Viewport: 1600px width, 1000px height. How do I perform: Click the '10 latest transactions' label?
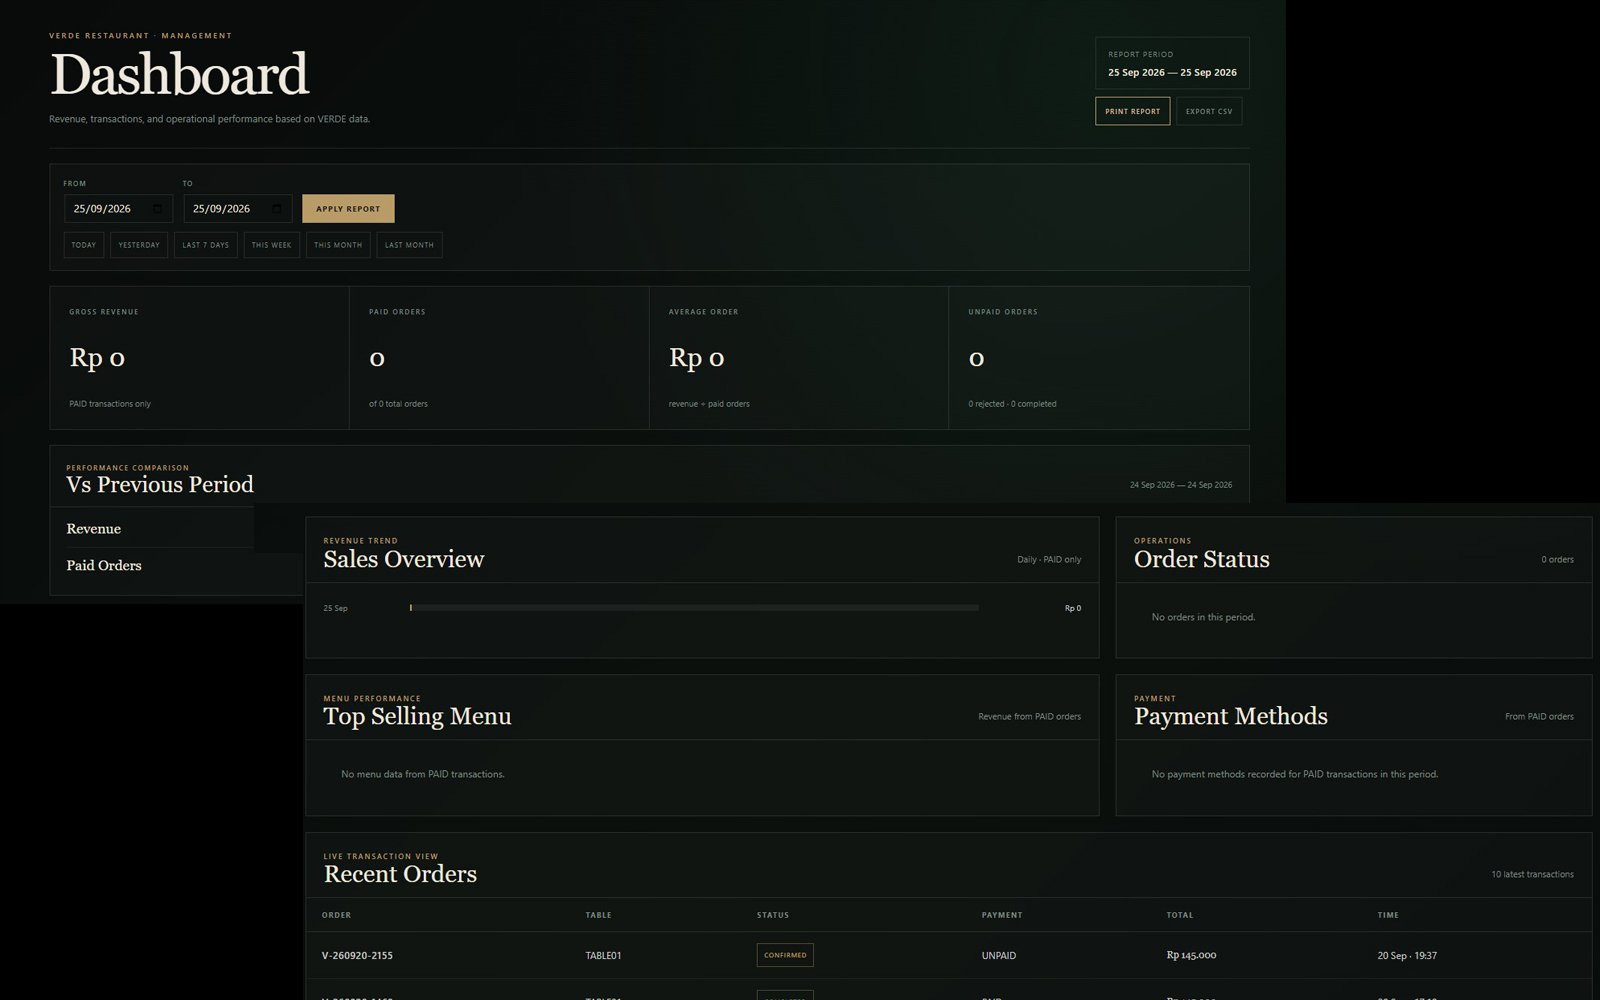(1532, 874)
